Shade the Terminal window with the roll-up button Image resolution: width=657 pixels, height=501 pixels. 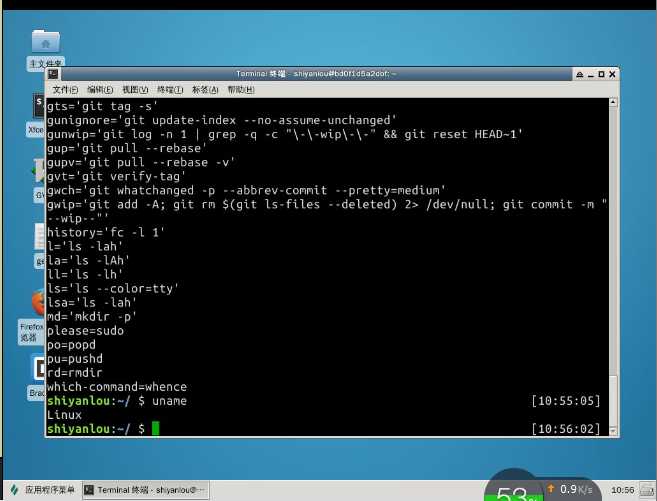tap(579, 74)
